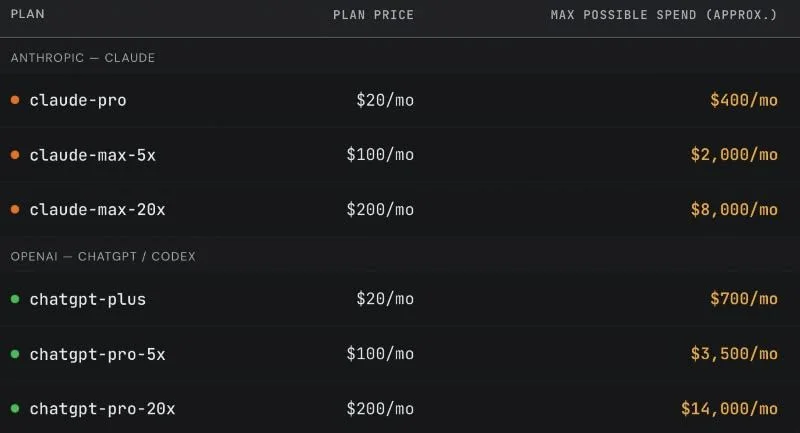Click the orange dot beside claude-max-20x
800x433 pixels.
pos(15,209)
